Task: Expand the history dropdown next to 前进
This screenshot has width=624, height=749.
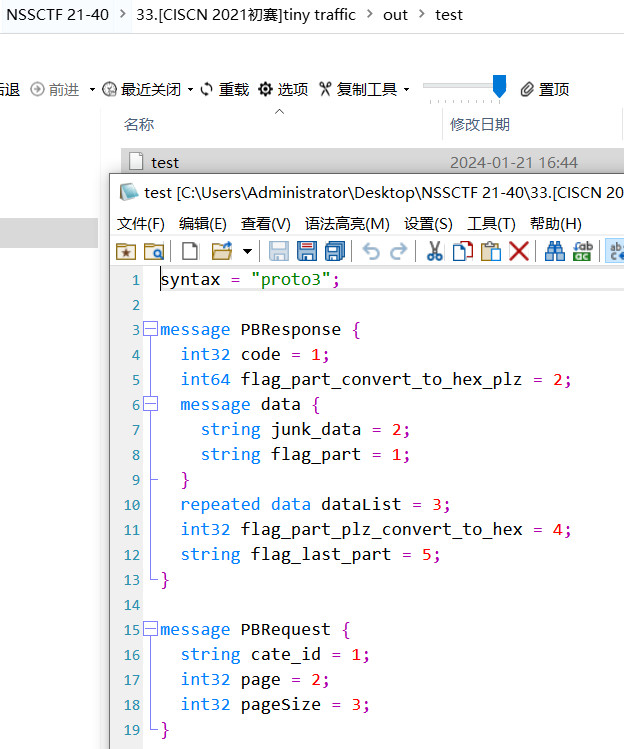Action: (92, 89)
